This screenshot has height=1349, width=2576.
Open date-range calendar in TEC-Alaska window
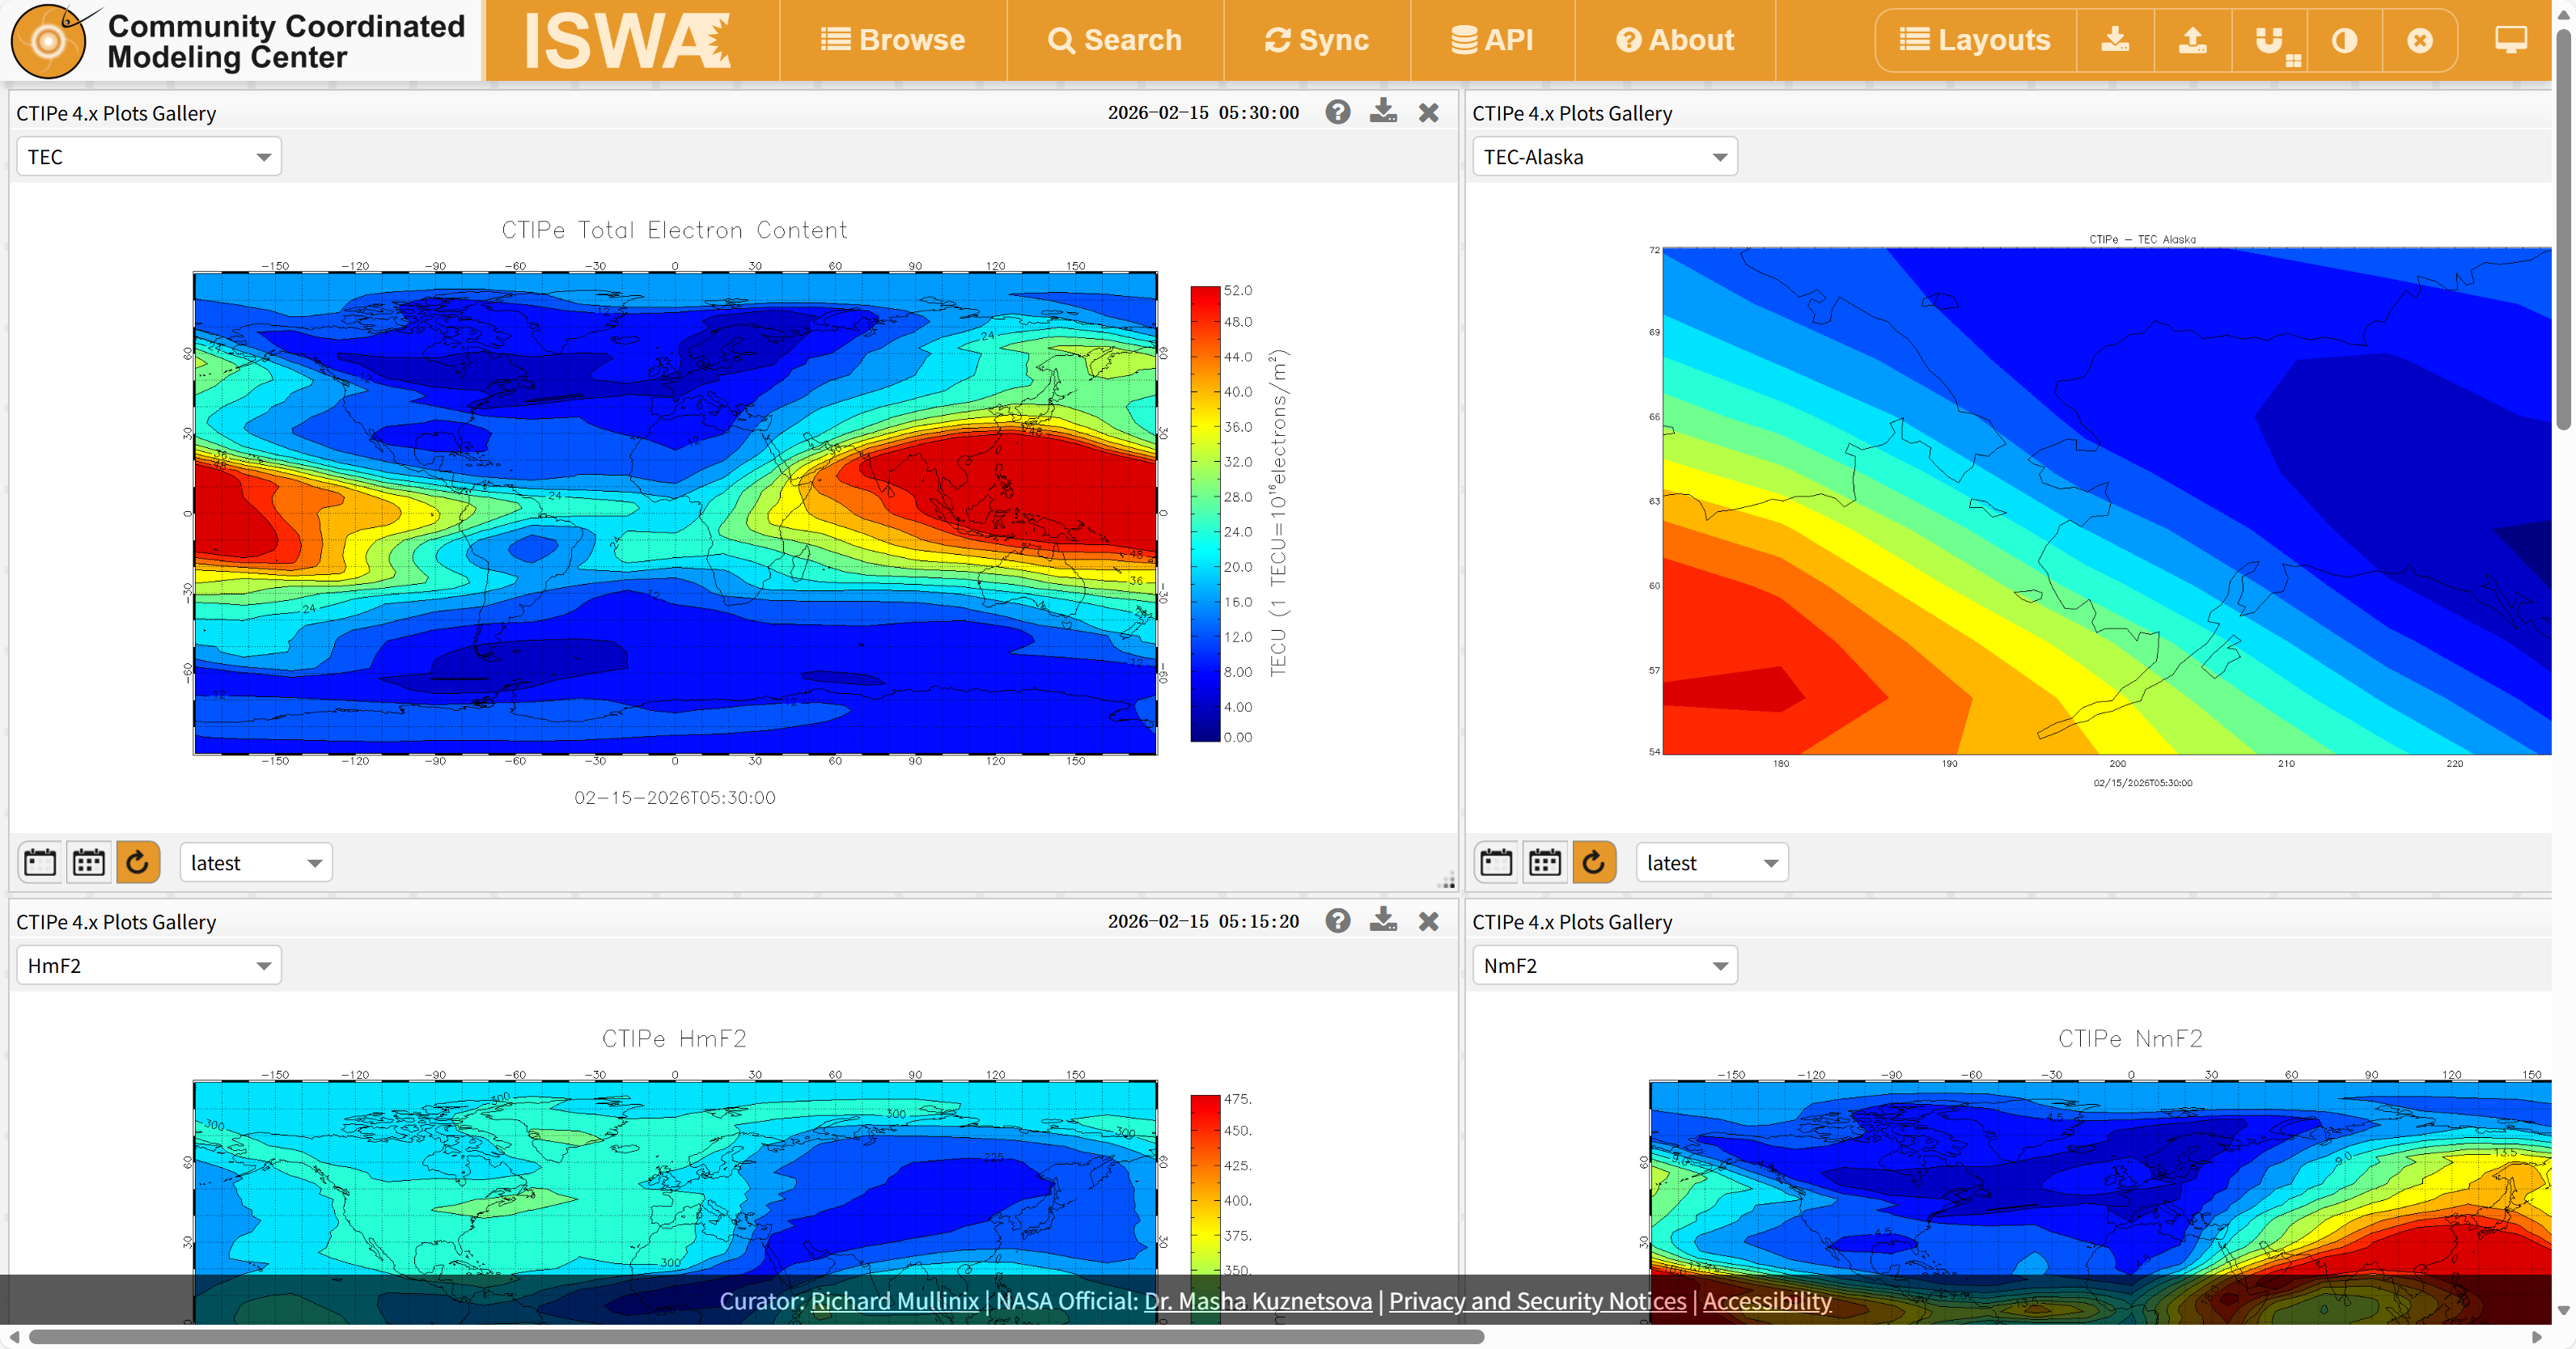(1544, 862)
